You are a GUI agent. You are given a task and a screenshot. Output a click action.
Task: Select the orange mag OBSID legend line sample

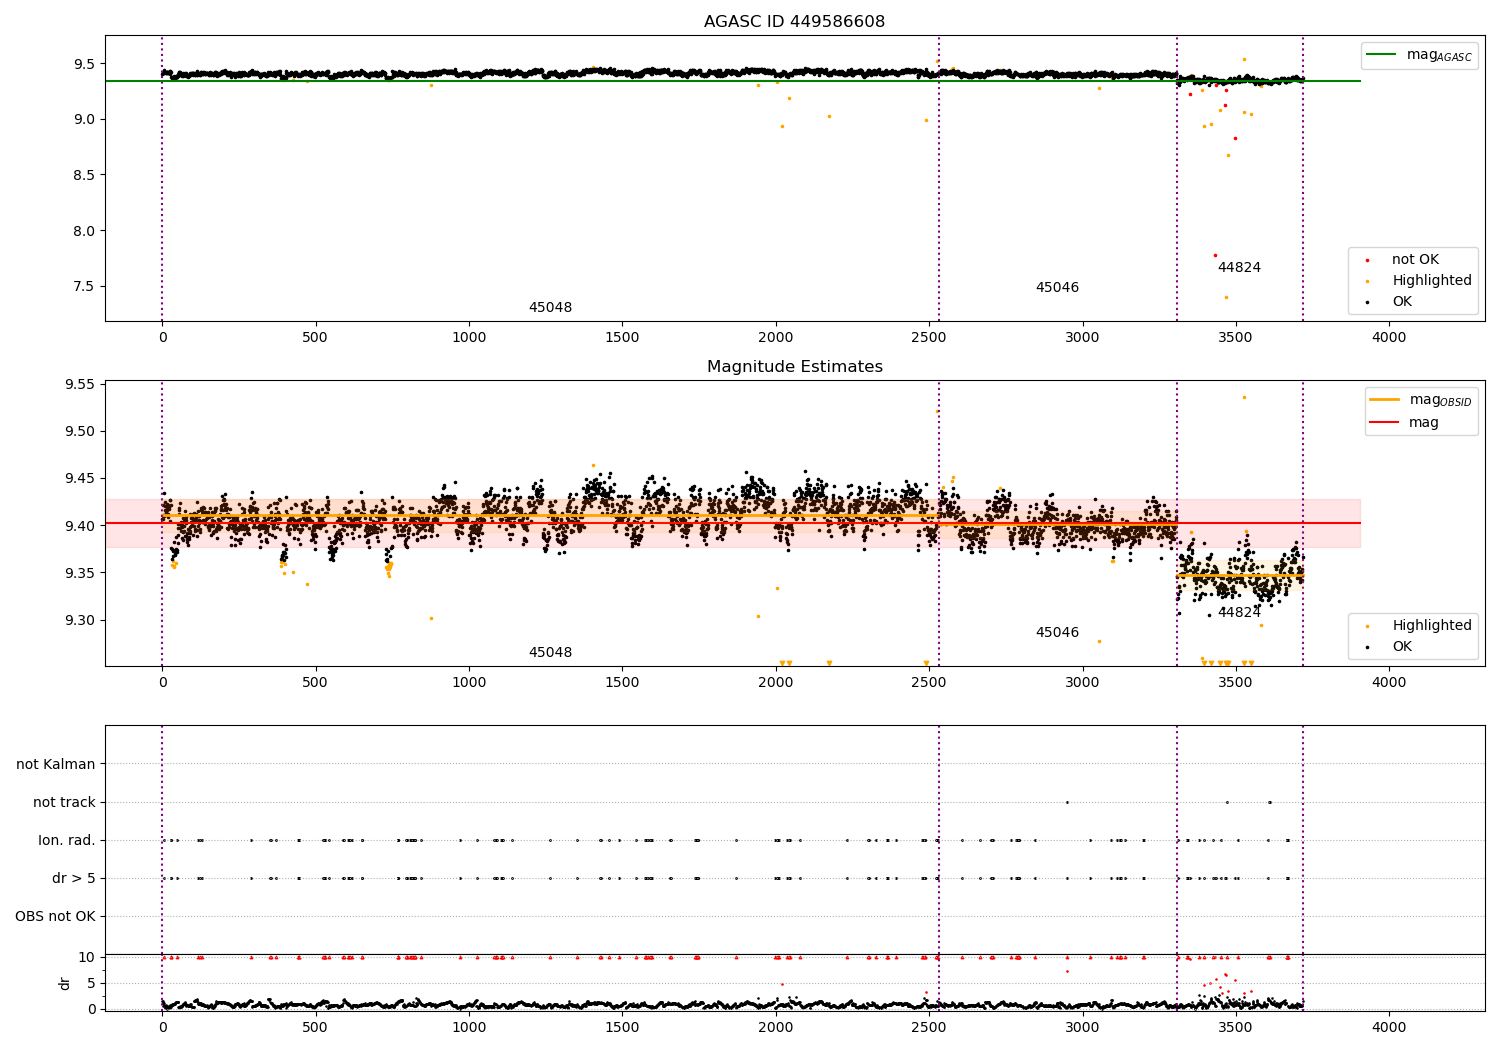click(x=1385, y=400)
